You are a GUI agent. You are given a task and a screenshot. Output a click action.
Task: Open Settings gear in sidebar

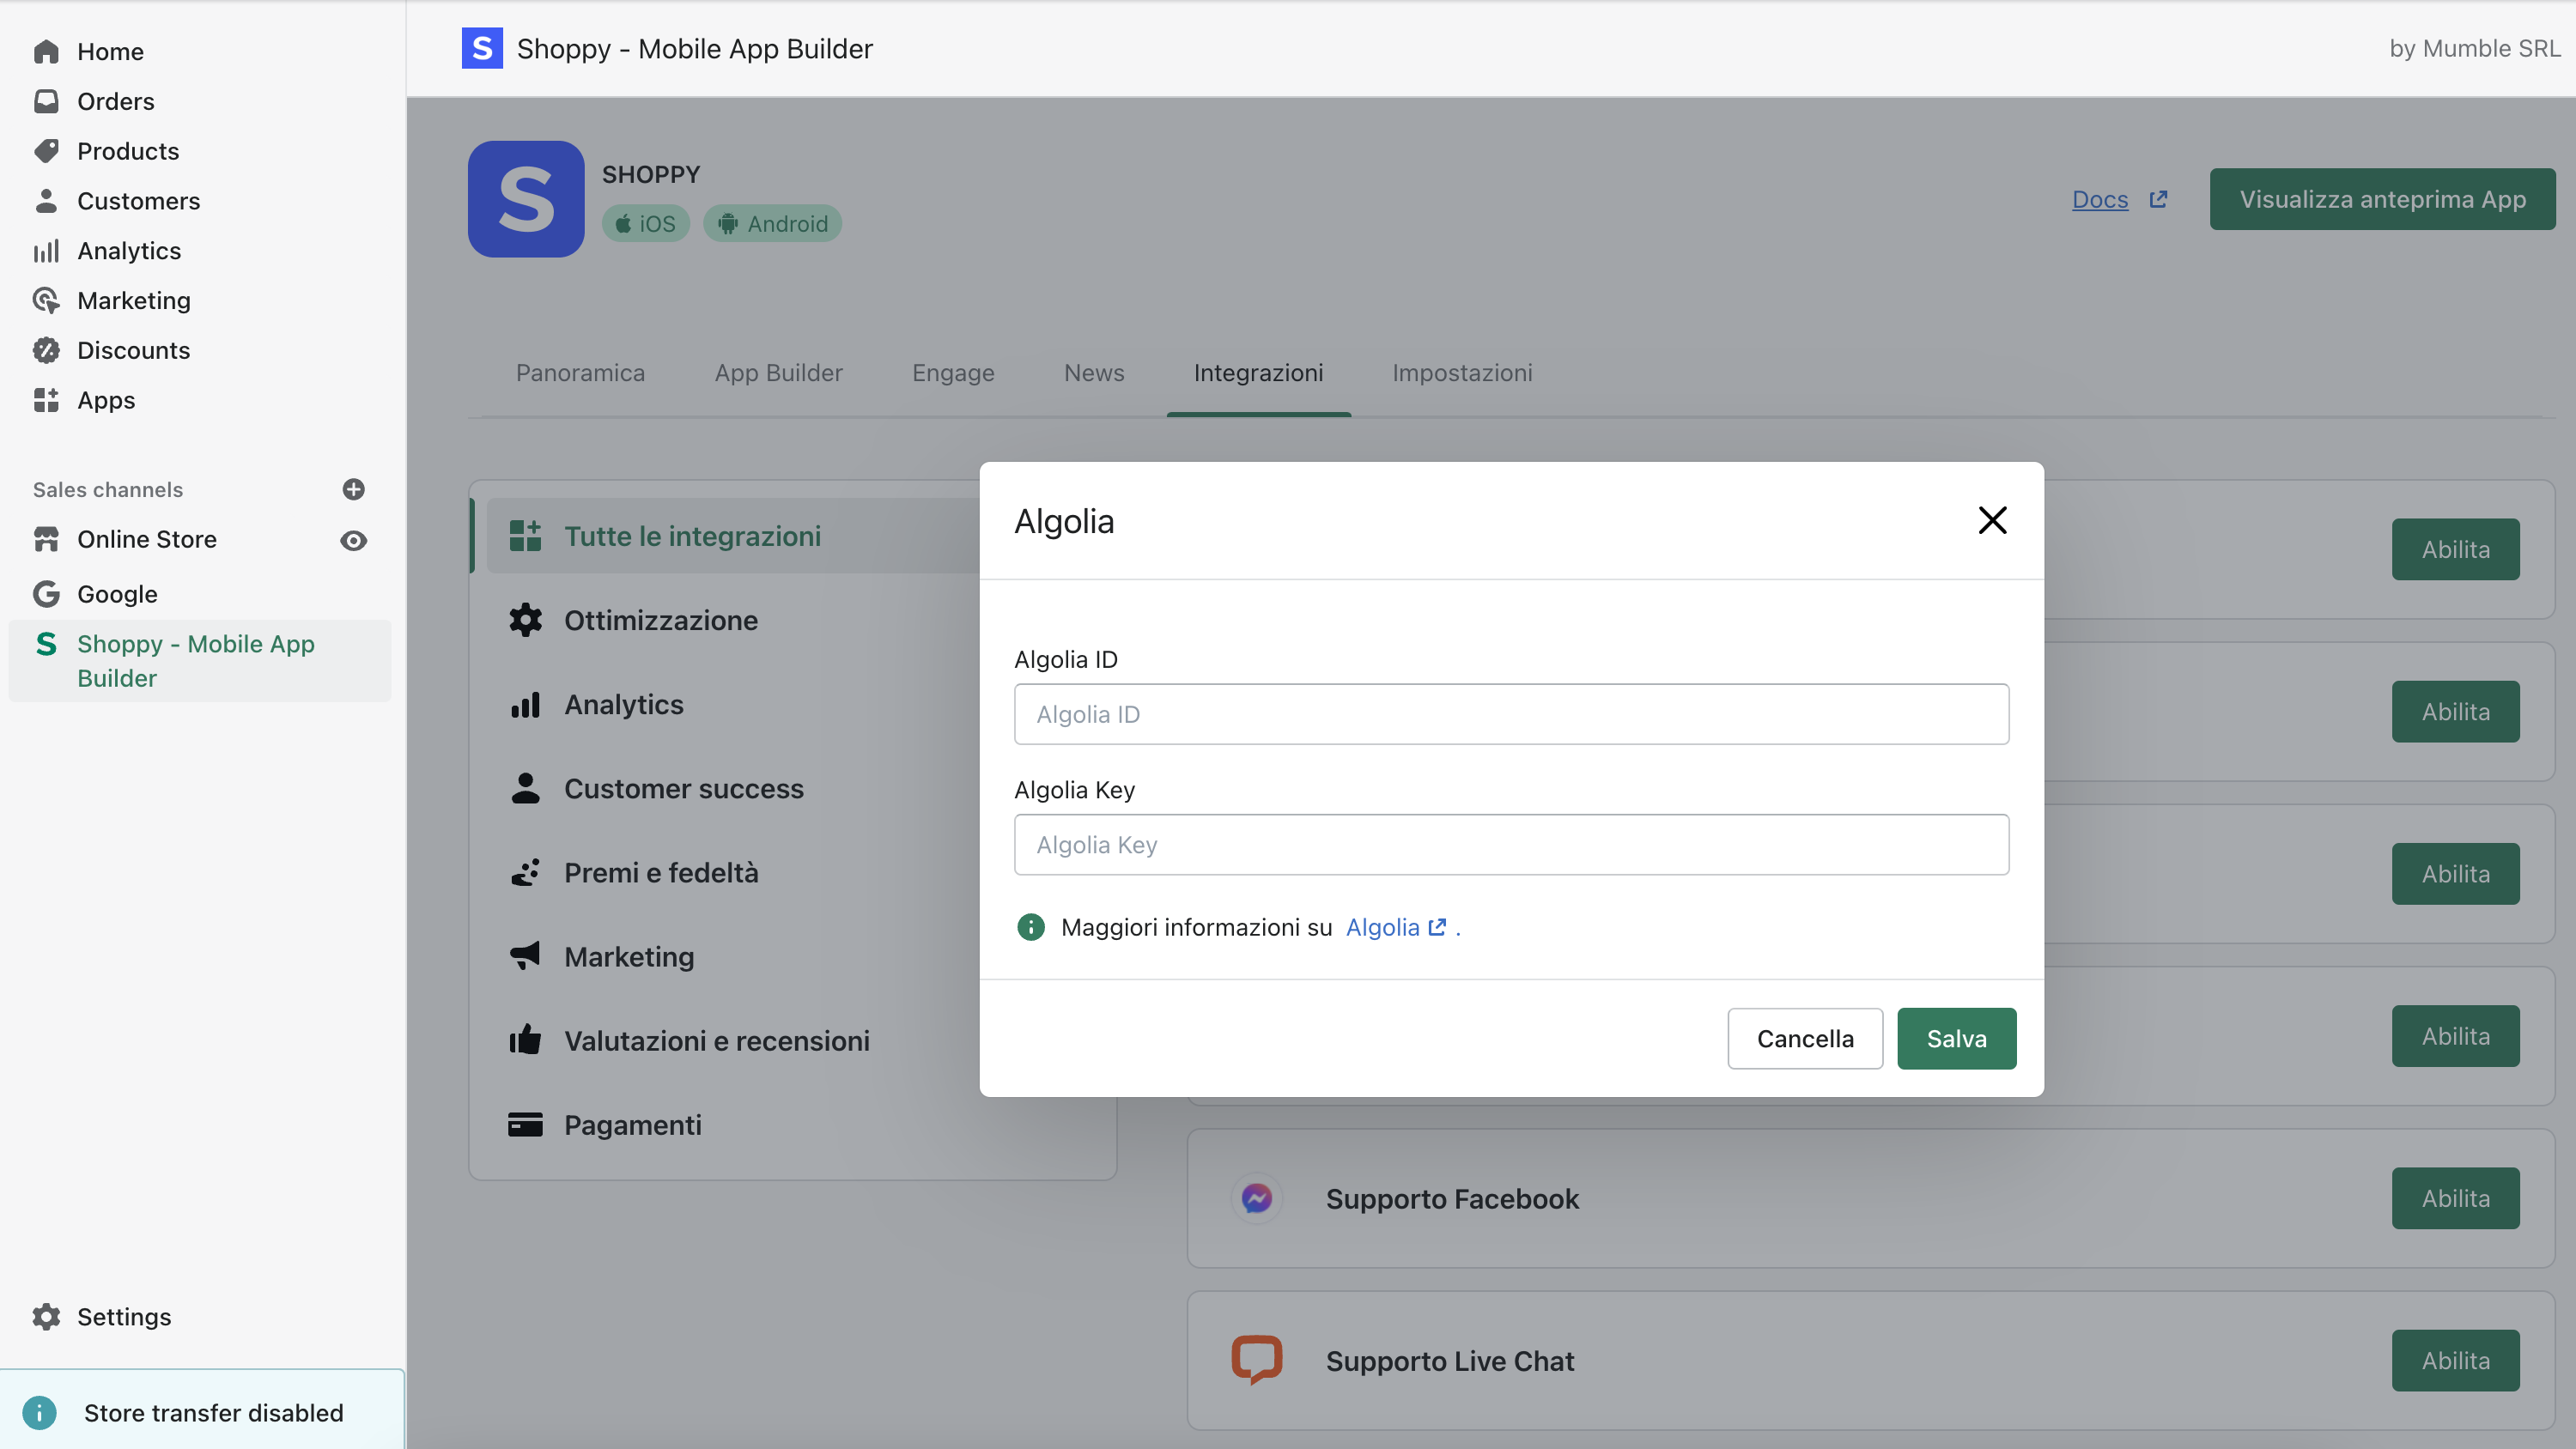(46, 1316)
